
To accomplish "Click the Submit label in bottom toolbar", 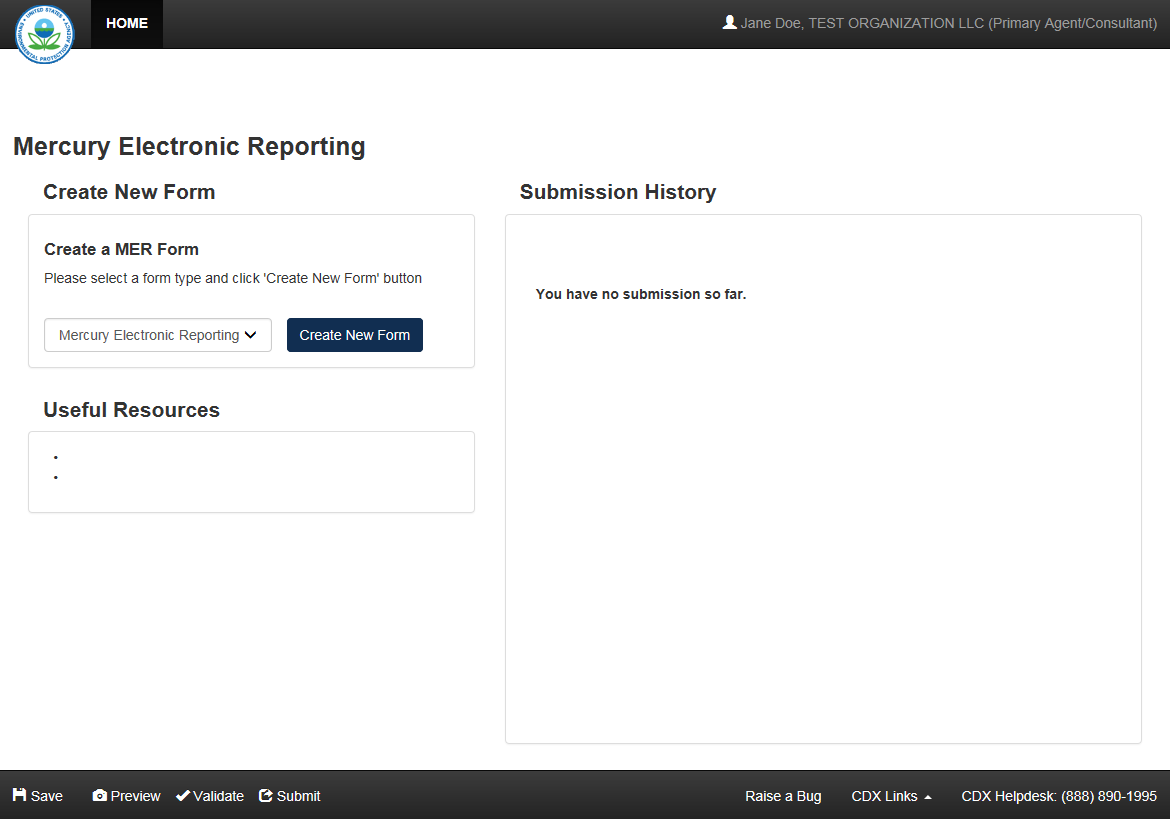I will tap(298, 796).
